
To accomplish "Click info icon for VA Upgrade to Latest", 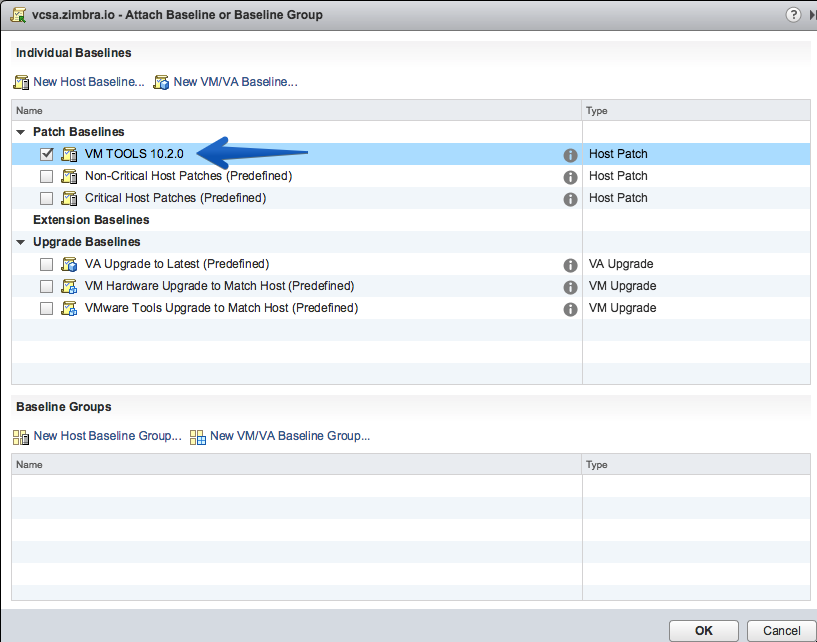I will pos(570,265).
